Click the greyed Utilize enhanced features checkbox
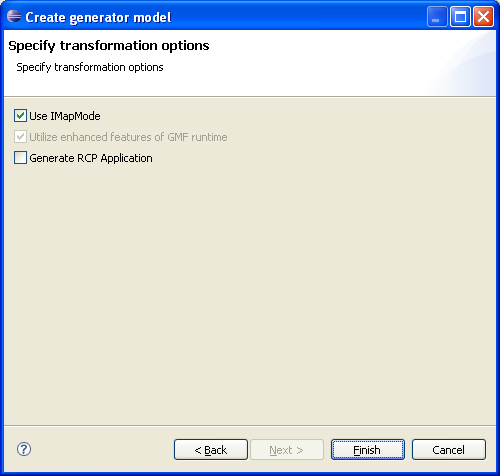500x476 pixels. tap(20, 137)
